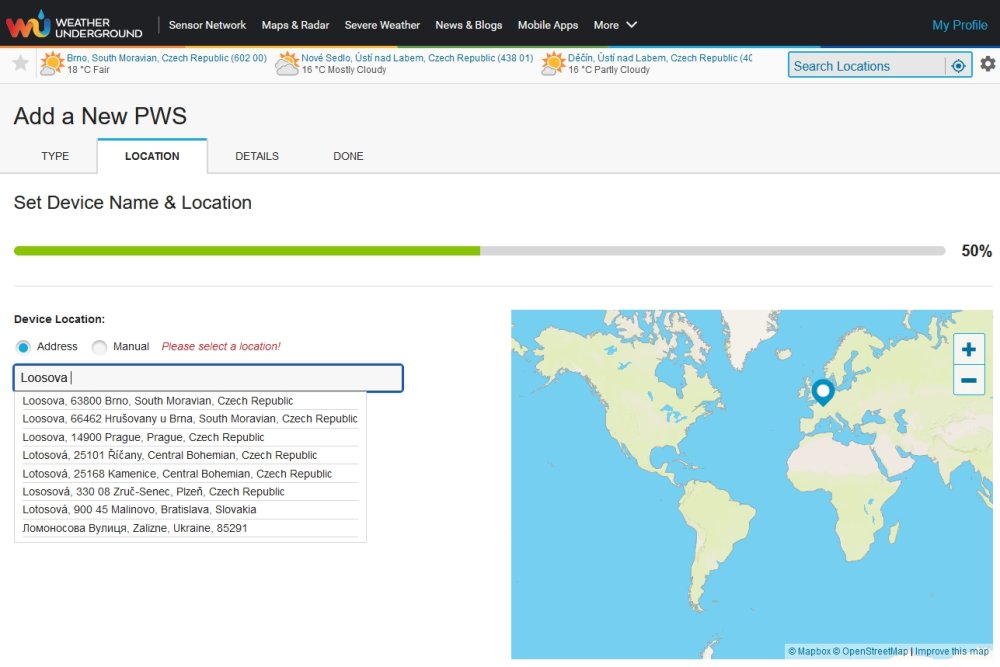Zoom in on the map

(x=968, y=350)
